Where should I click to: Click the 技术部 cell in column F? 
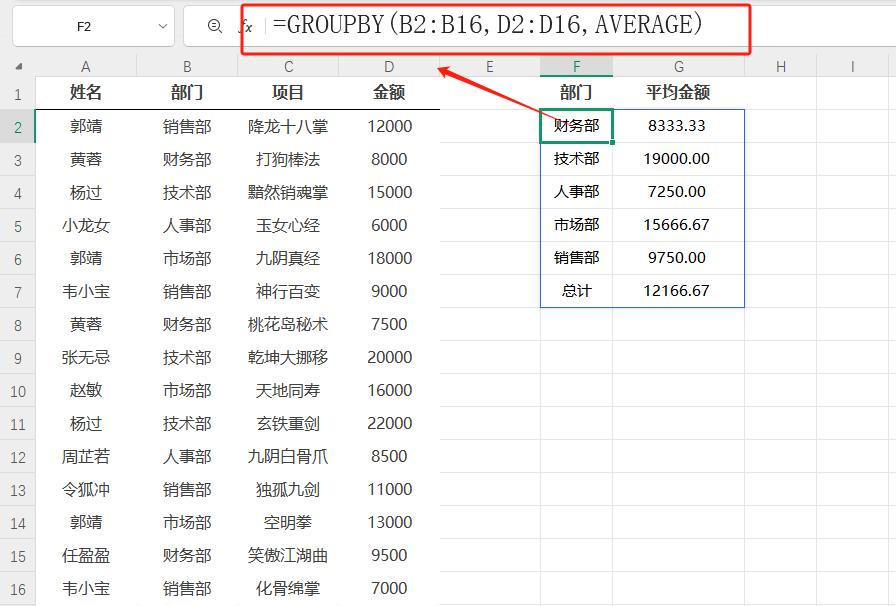pyautogui.click(x=576, y=159)
